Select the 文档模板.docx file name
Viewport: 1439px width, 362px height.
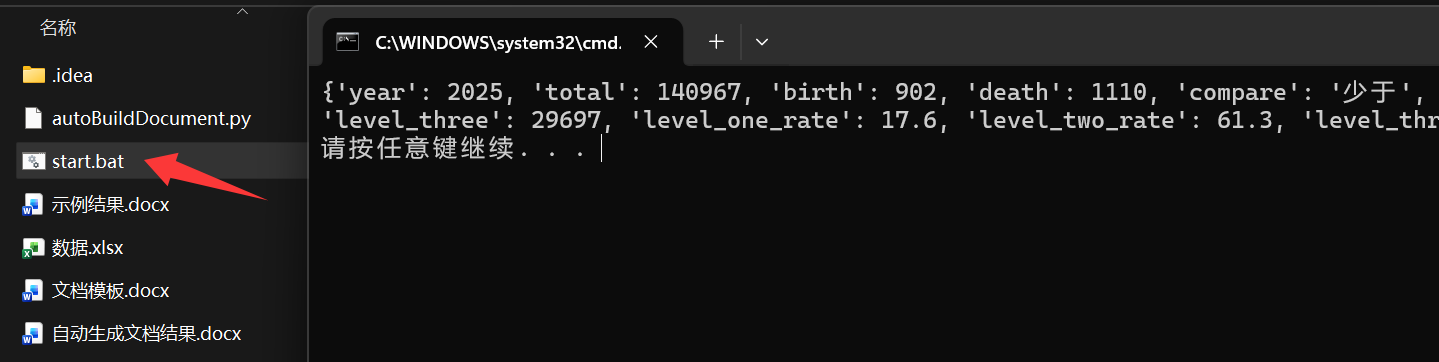110,291
